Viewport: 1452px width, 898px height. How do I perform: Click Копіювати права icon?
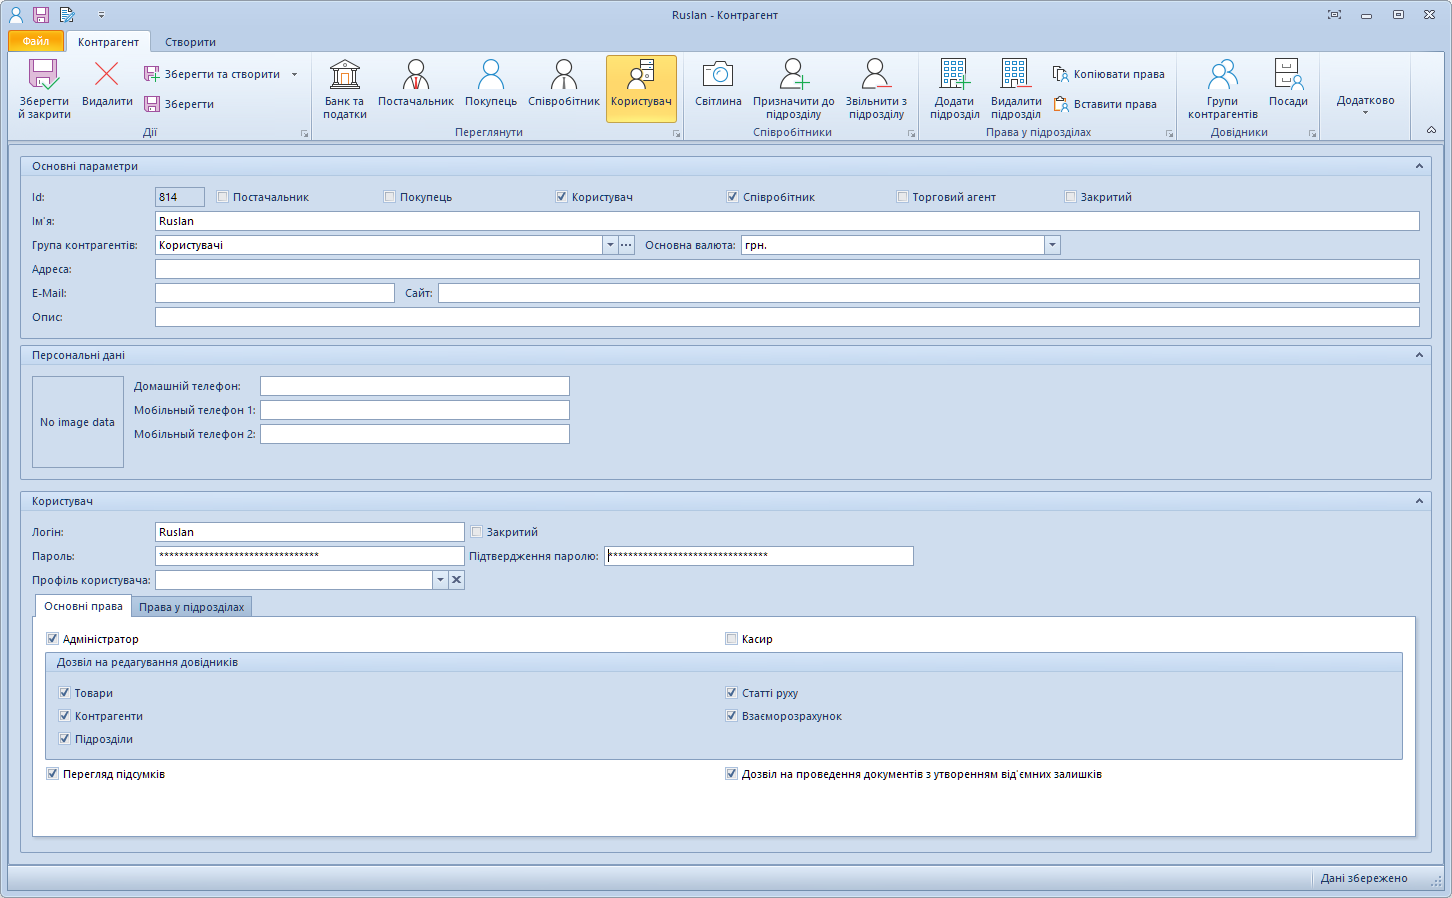point(1108,73)
